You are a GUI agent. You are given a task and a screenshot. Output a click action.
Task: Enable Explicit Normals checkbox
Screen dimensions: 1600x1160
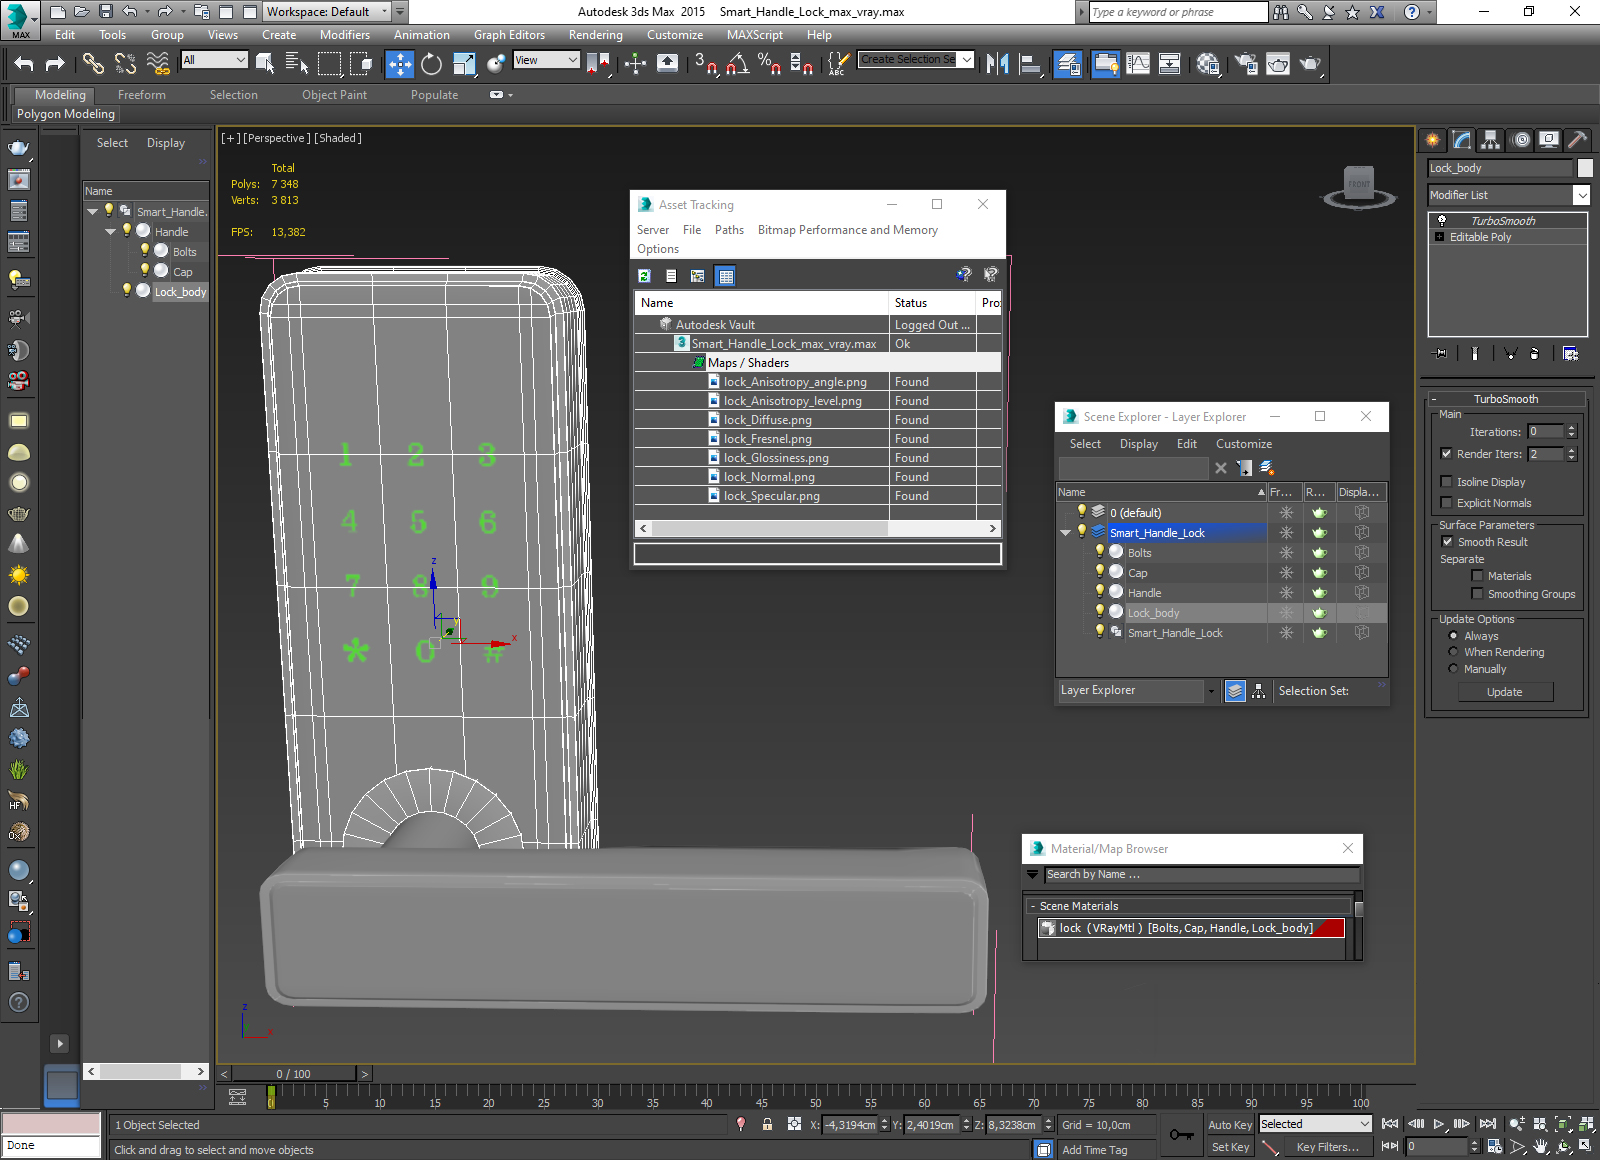(1446, 503)
